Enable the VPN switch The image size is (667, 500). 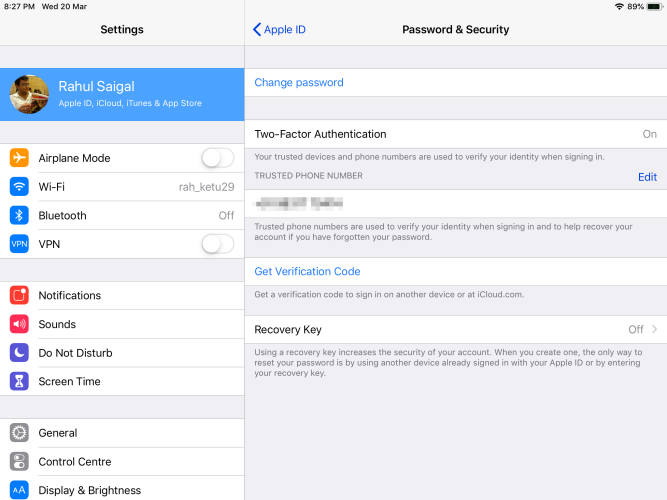[x=217, y=243]
